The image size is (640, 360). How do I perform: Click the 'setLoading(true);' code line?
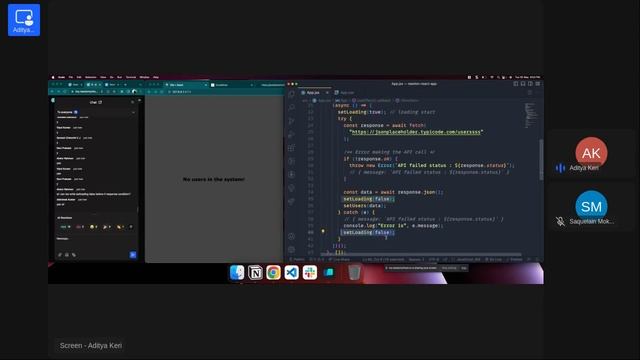pyautogui.click(x=361, y=112)
